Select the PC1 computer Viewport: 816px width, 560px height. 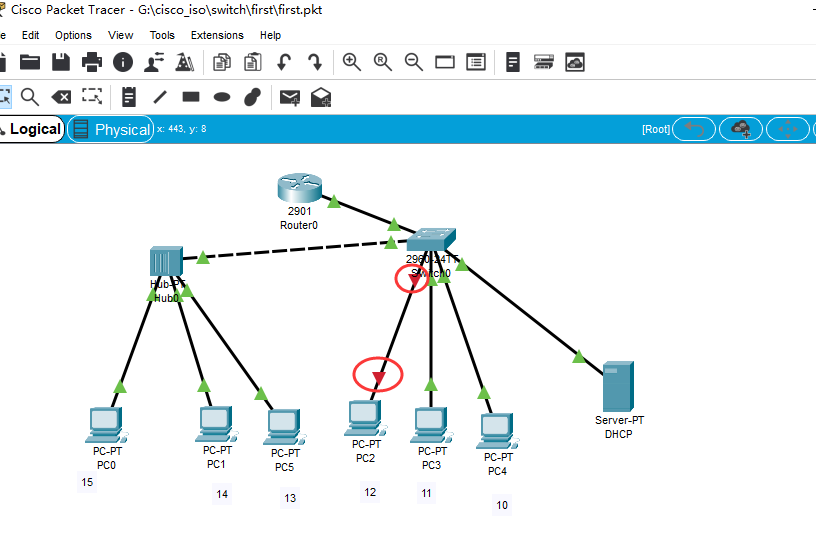point(217,425)
